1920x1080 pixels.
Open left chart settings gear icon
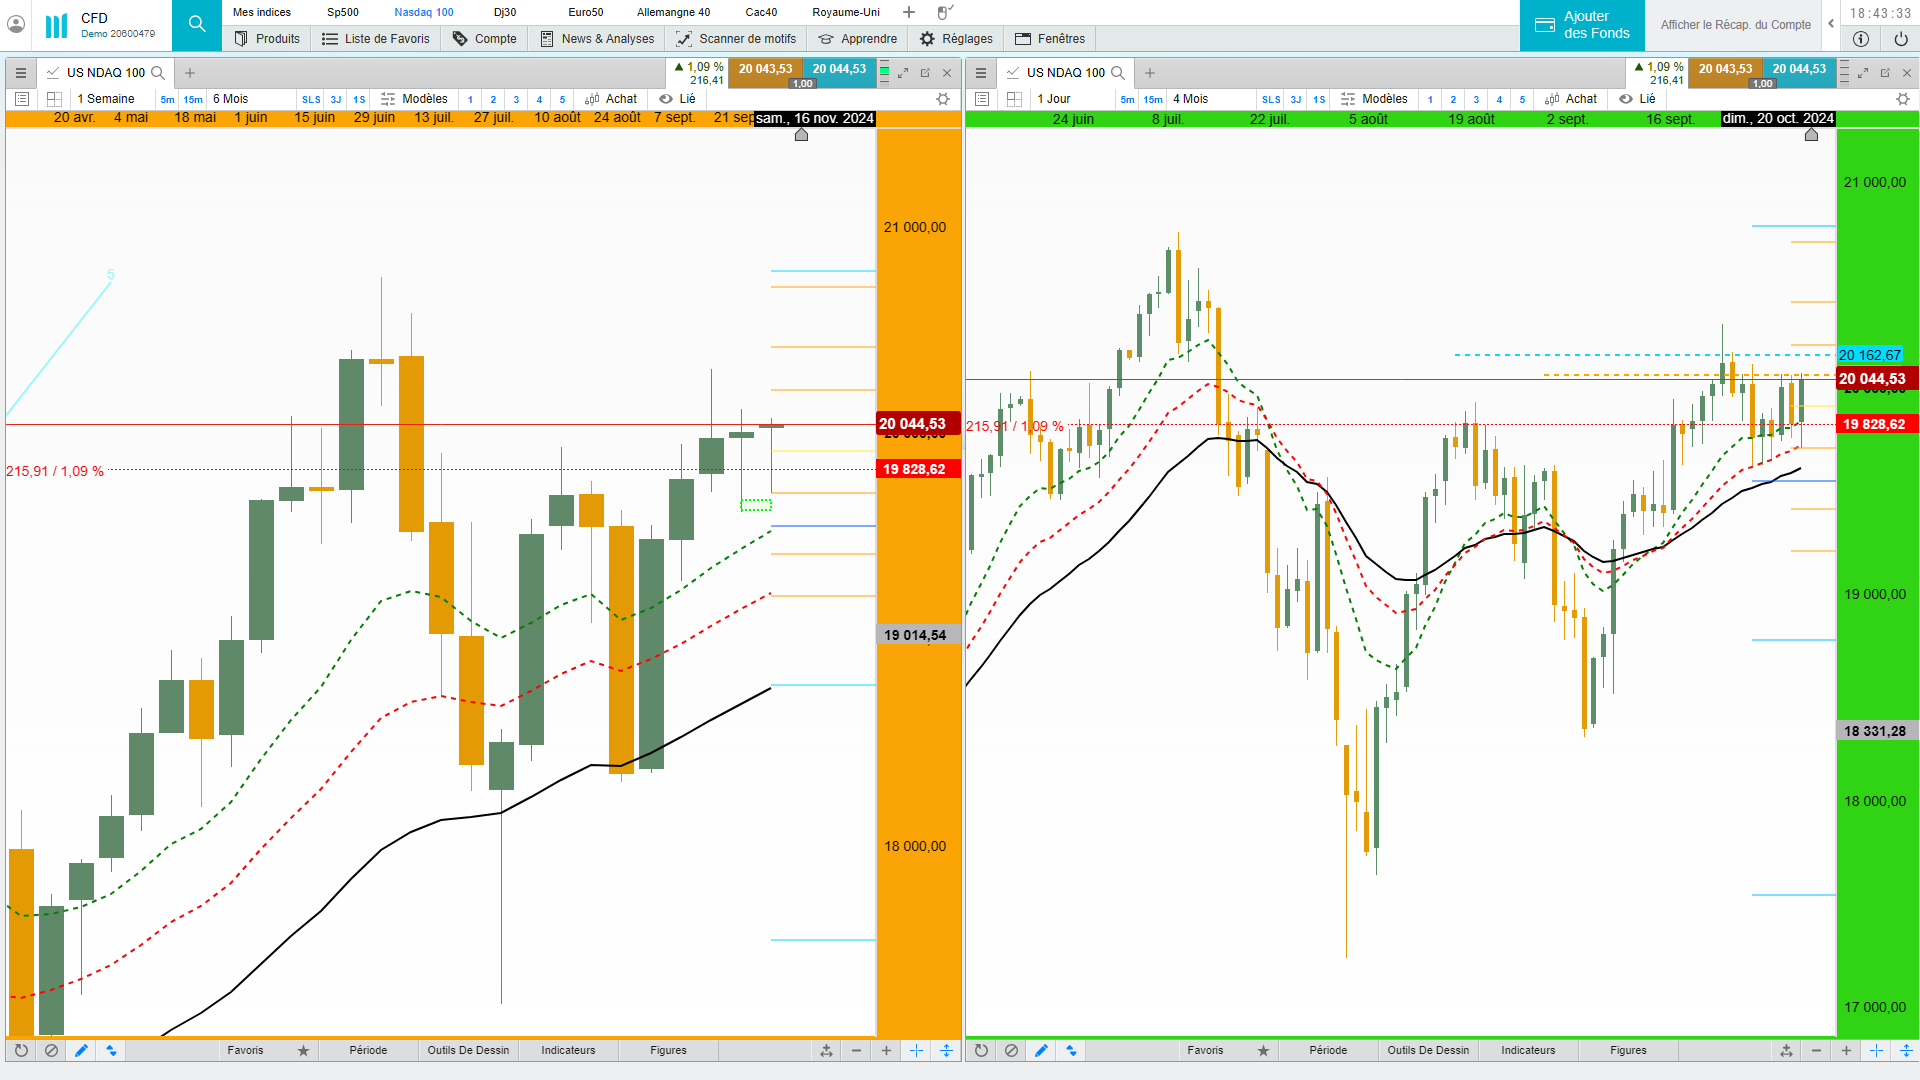942,99
